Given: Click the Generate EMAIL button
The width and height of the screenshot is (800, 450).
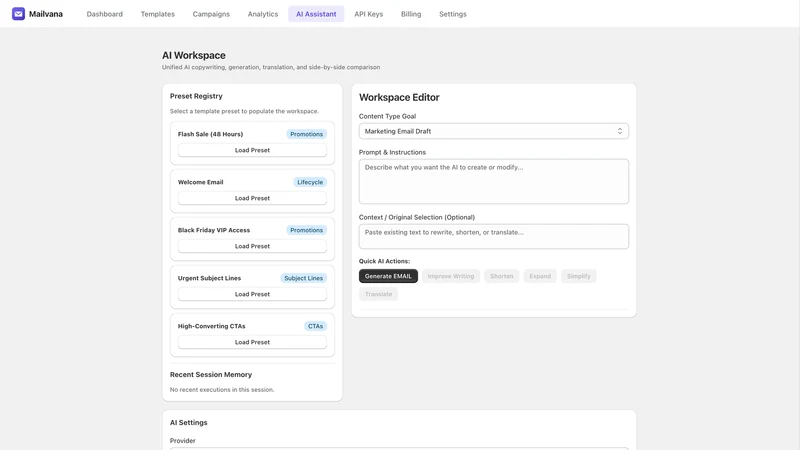Looking at the screenshot, I should [388, 276].
